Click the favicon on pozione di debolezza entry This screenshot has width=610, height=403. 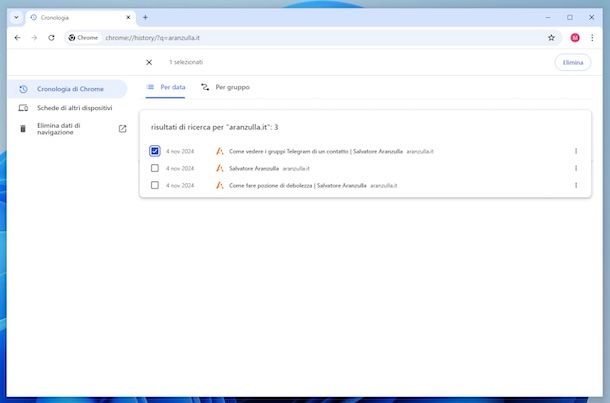point(220,185)
